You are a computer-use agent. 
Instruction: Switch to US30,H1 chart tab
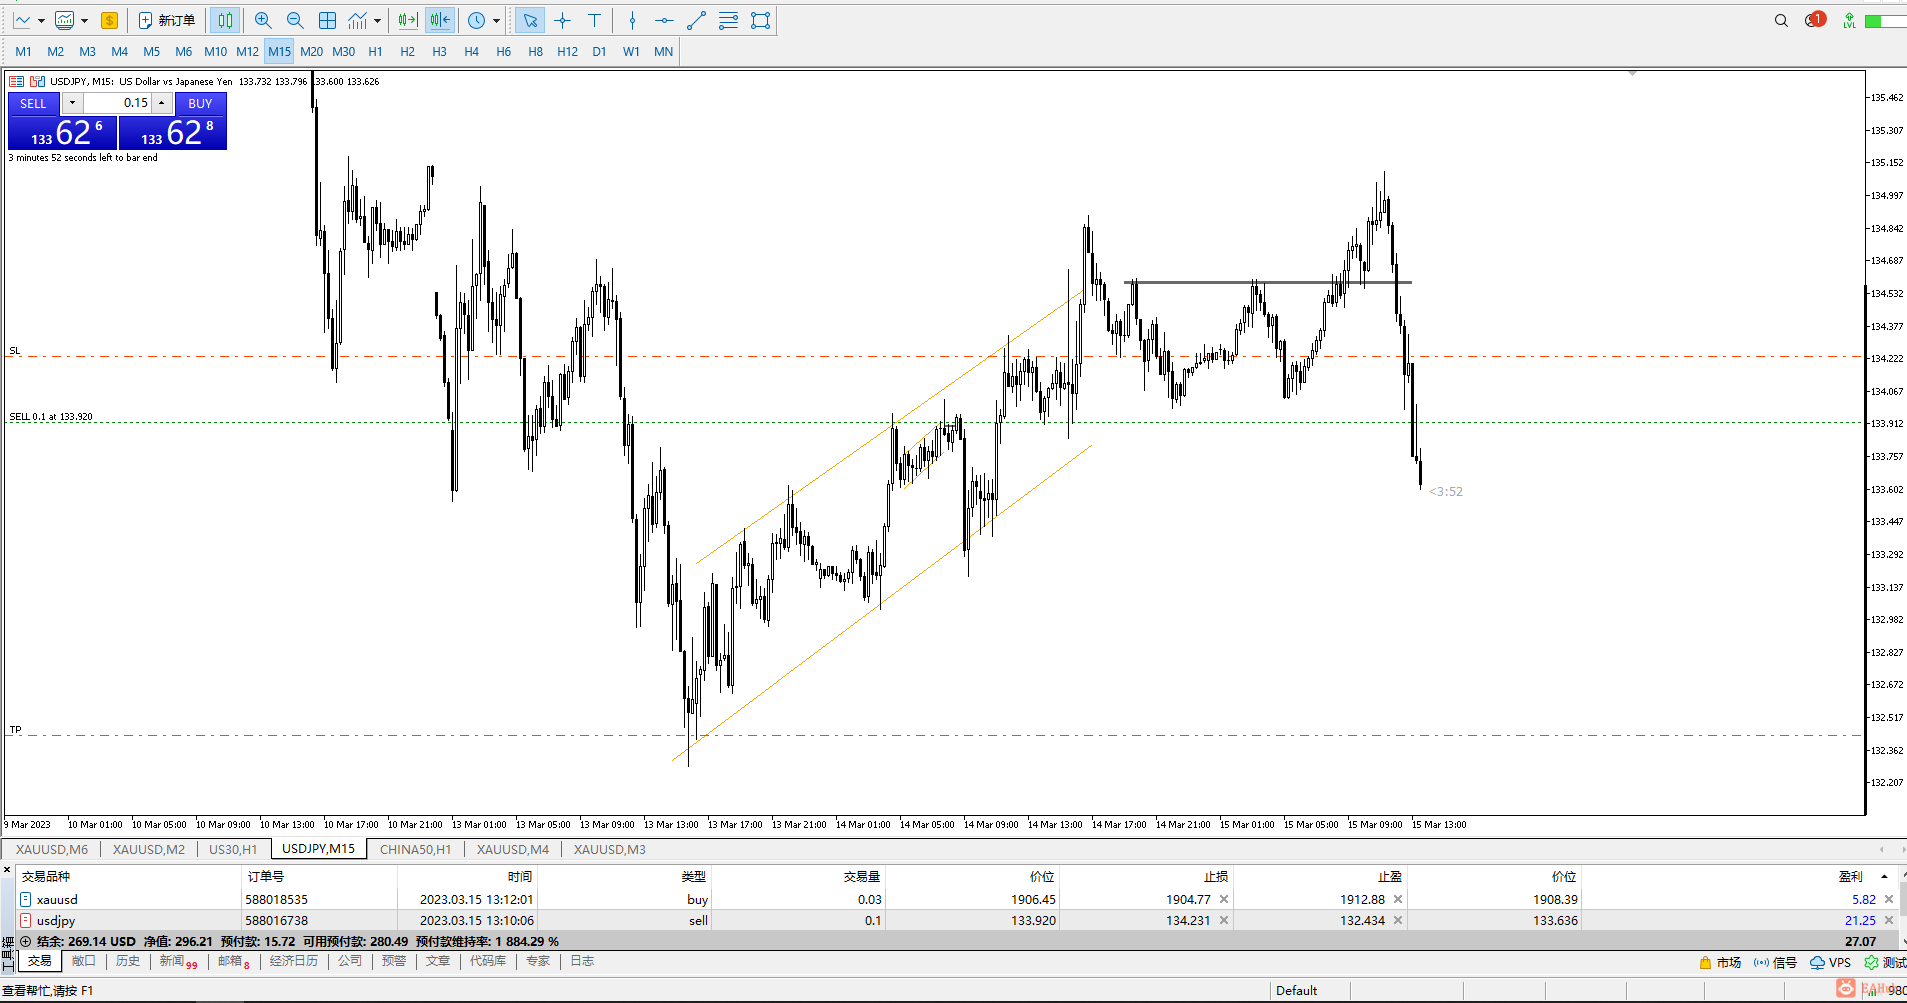tap(233, 849)
